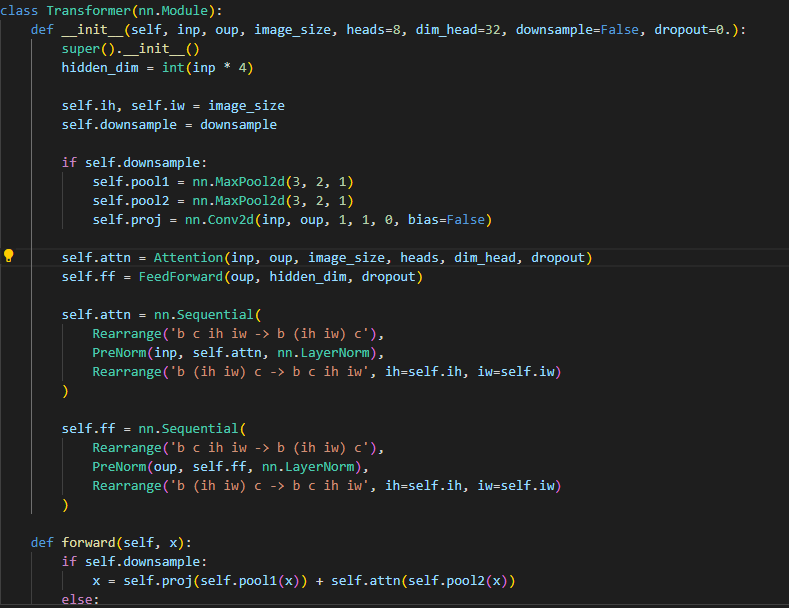Image resolution: width=789 pixels, height=608 pixels.
Task: Click 'def forward(self, x):' line
Action: [x=111, y=543]
